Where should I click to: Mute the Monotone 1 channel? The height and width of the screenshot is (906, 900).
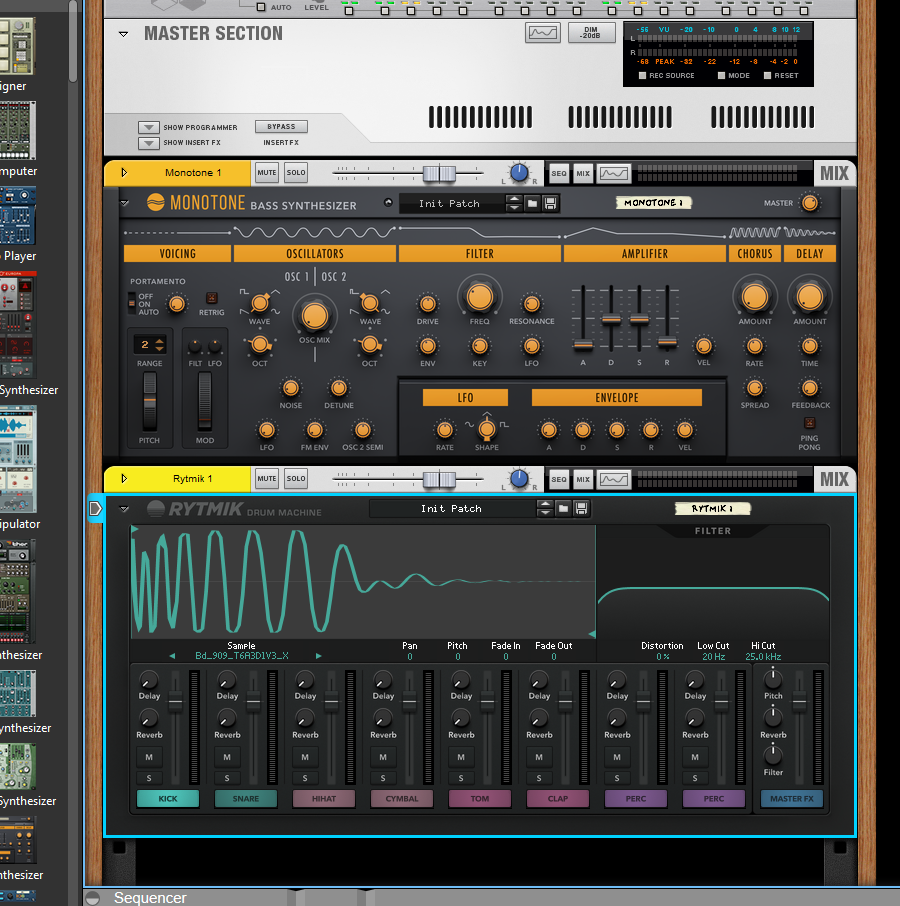(266, 173)
